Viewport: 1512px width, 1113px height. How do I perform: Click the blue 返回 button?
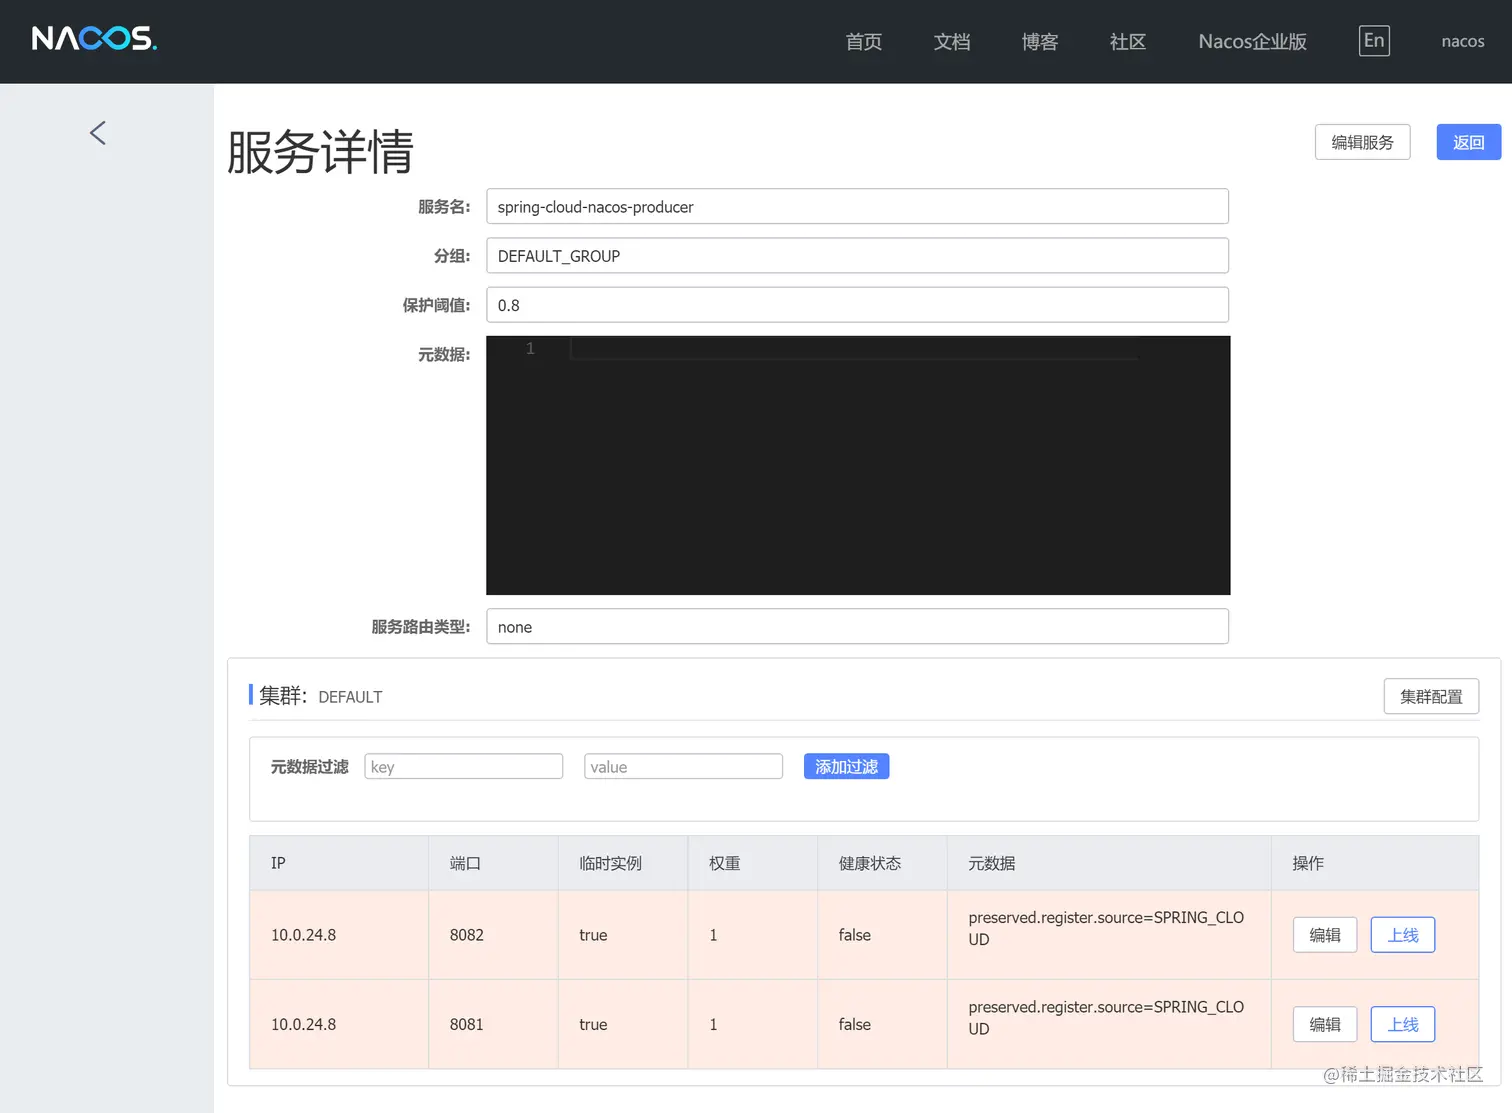click(1468, 142)
